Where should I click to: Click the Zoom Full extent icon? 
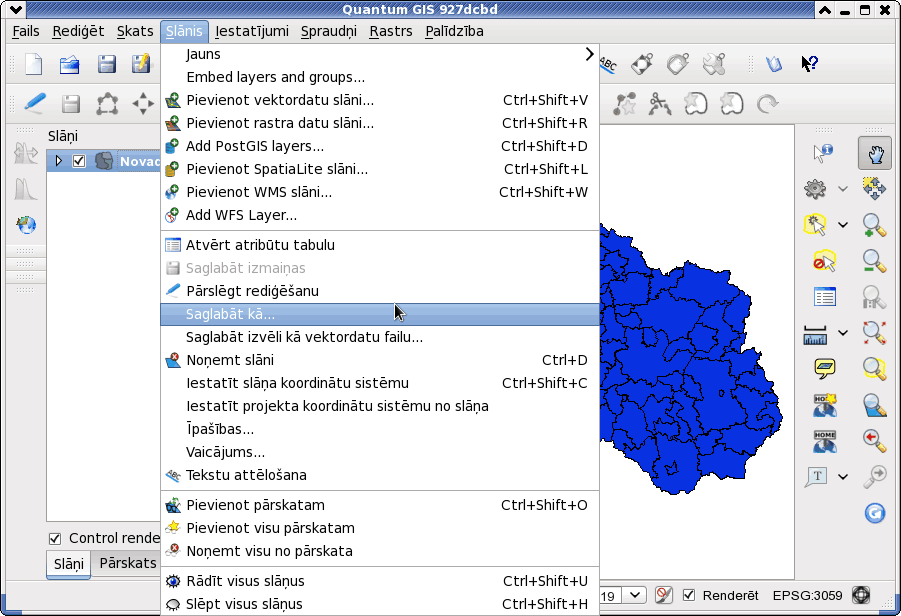pos(875,333)
